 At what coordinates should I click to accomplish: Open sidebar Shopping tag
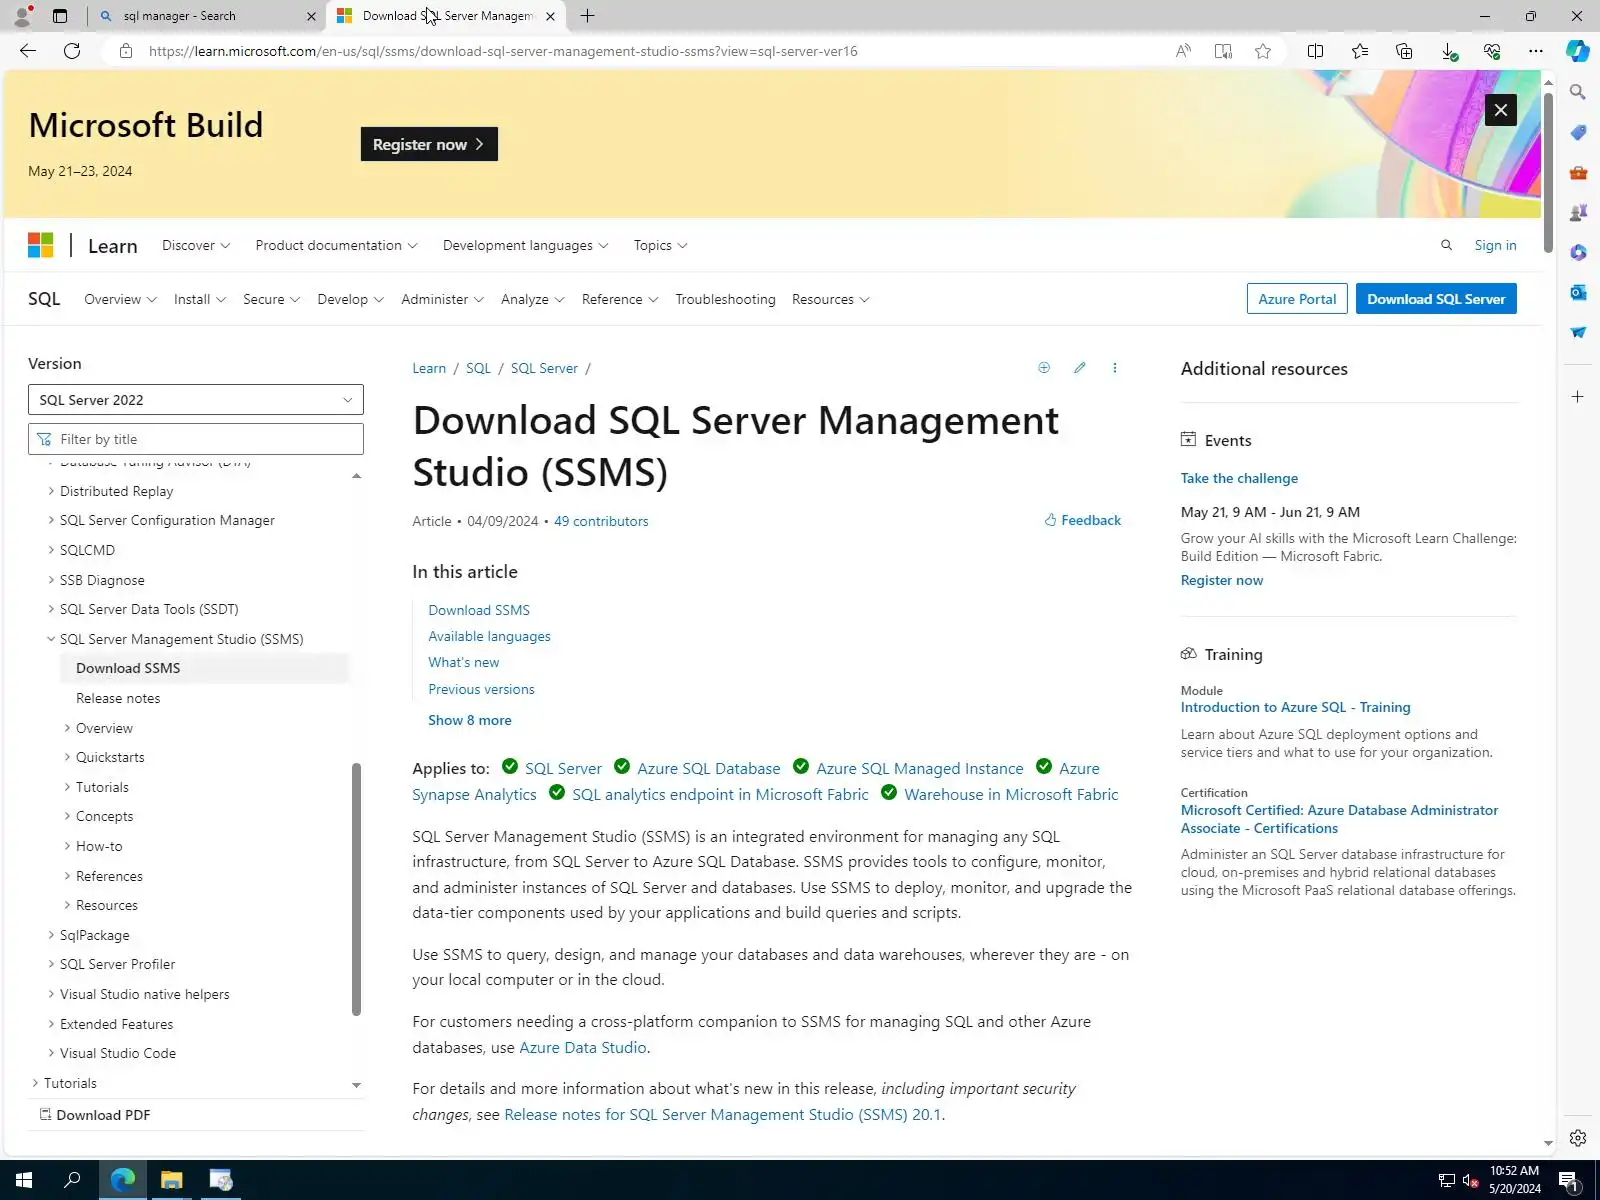(x=1578, y=132)
